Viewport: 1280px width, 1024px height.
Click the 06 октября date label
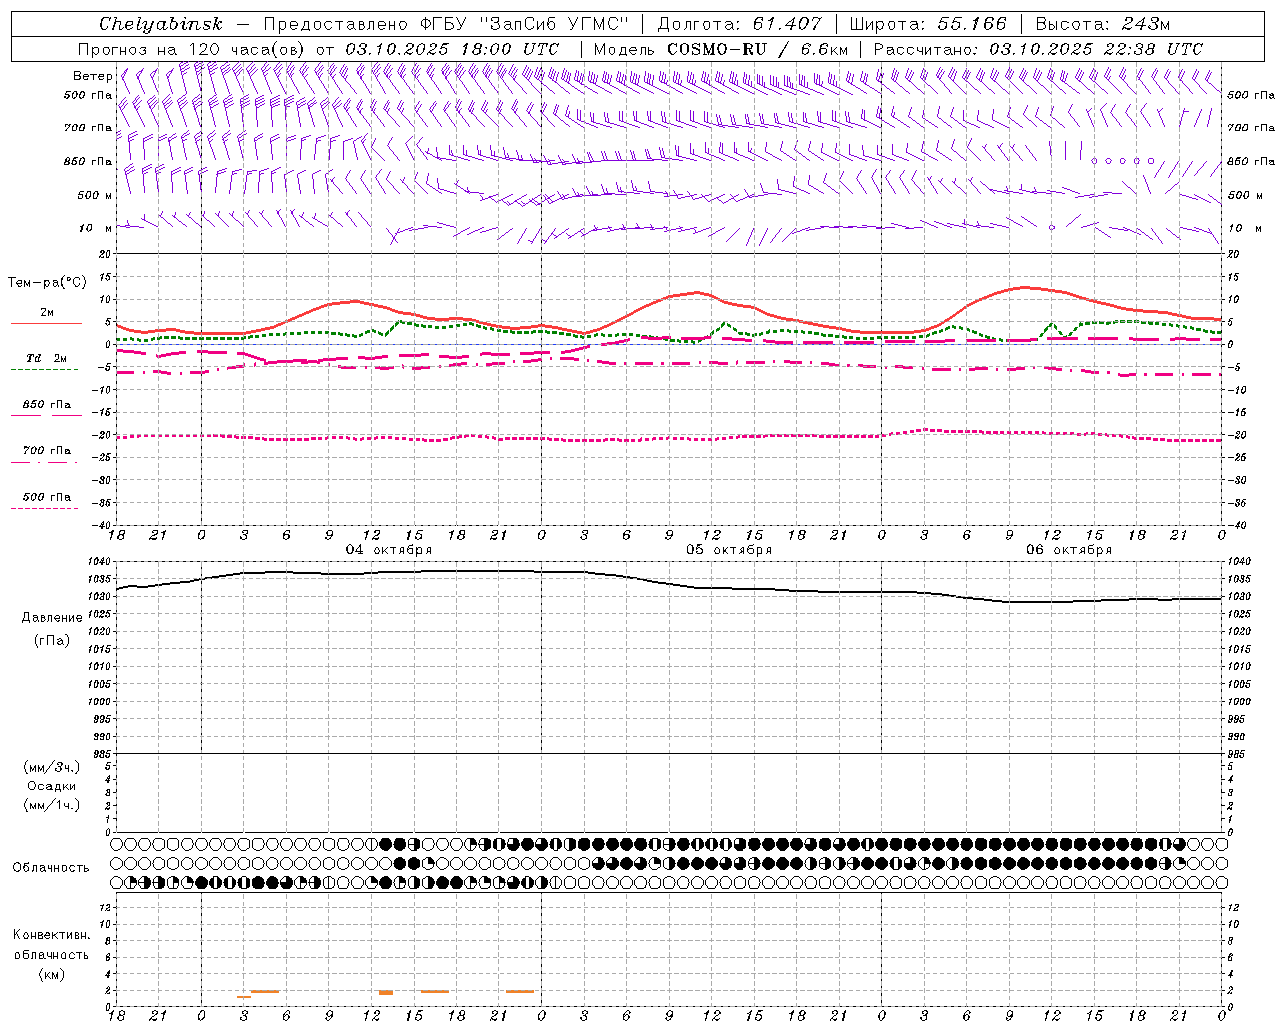coord(1069,550)
